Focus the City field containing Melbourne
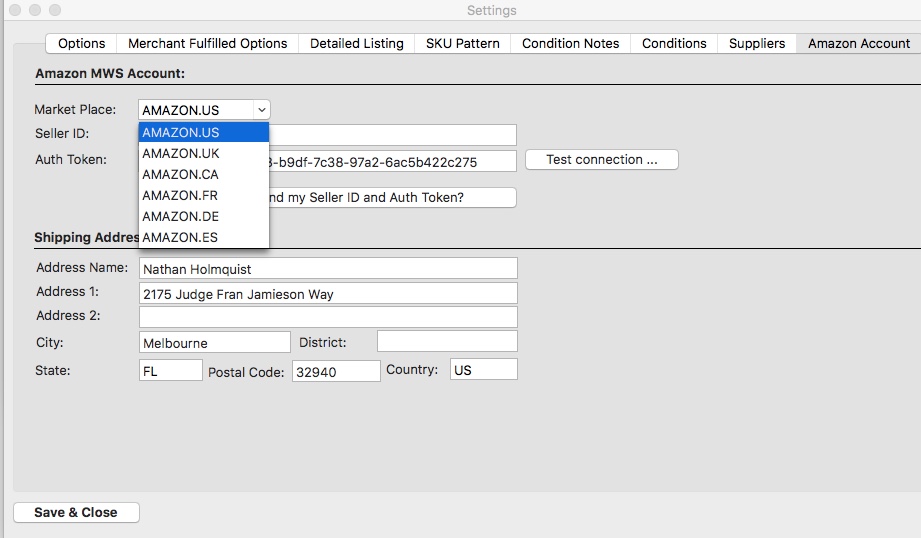This screenshot has height=538, width=921. (214, 343)
